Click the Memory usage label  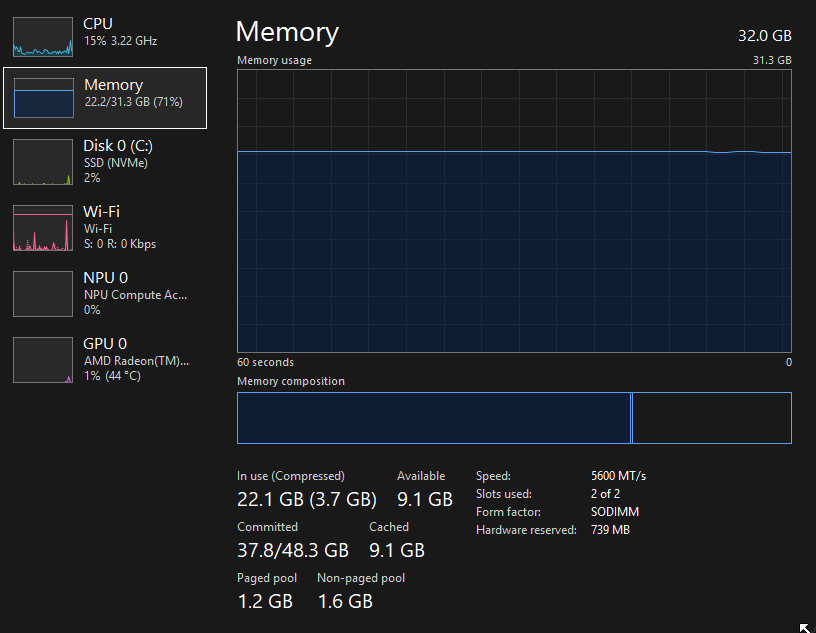click(x=274, y=60)
